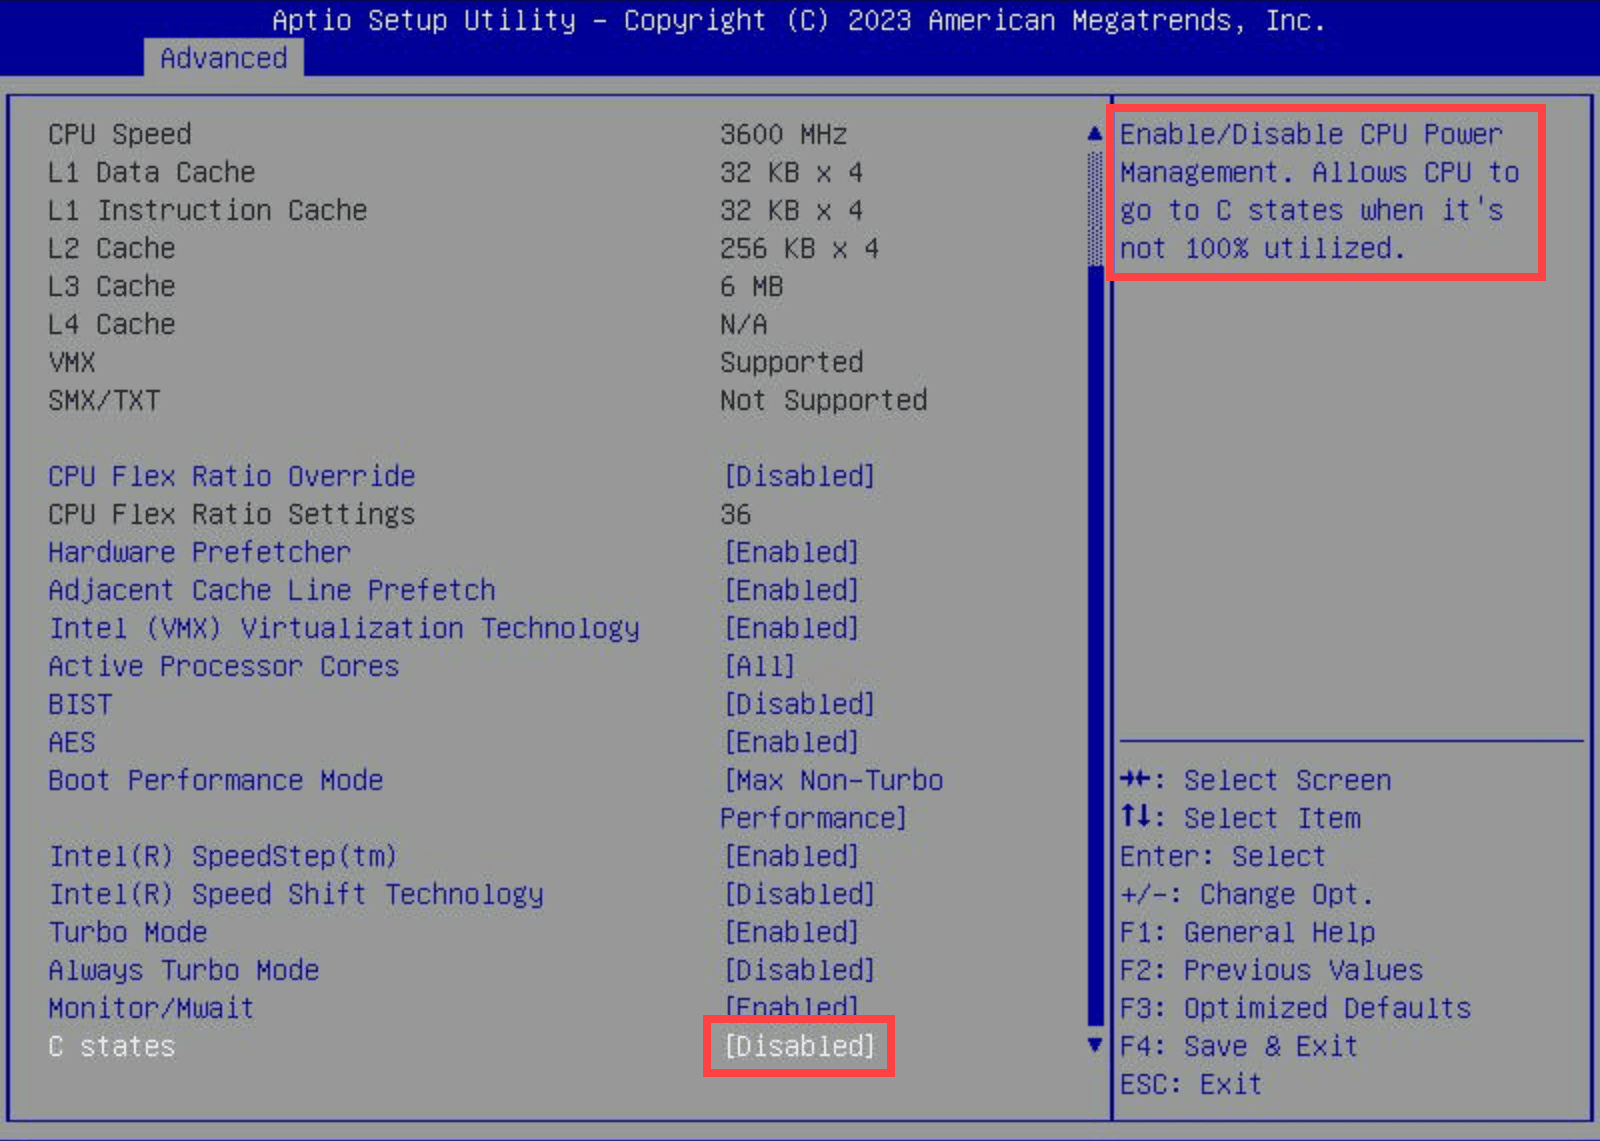This screenshot has height=1141, width=1600.
Task: Change BIST Disabled value
Action: tap(800, 704)
